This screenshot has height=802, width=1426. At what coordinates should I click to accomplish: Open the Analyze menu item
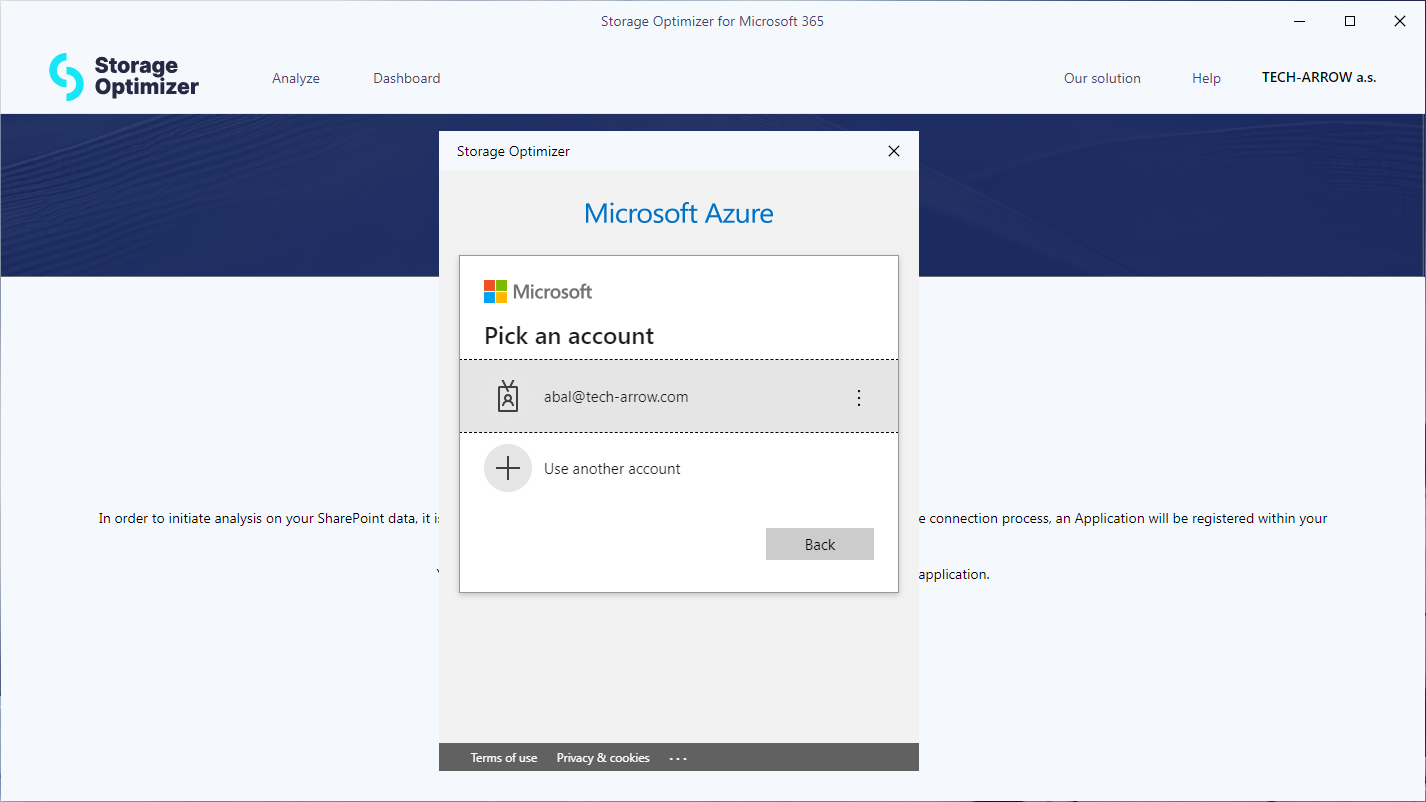click(x=296, y=78)
